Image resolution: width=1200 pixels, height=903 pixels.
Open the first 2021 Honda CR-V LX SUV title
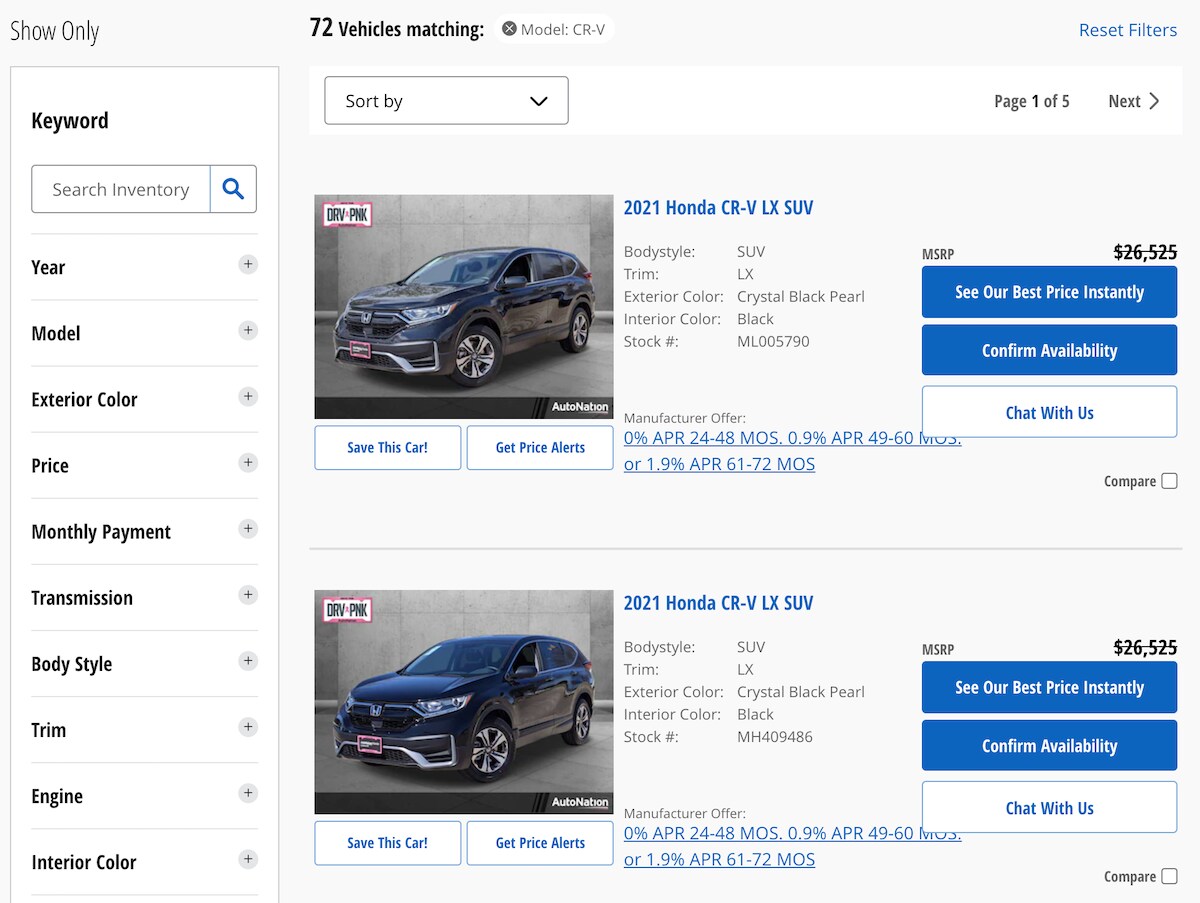pos(718,208)
